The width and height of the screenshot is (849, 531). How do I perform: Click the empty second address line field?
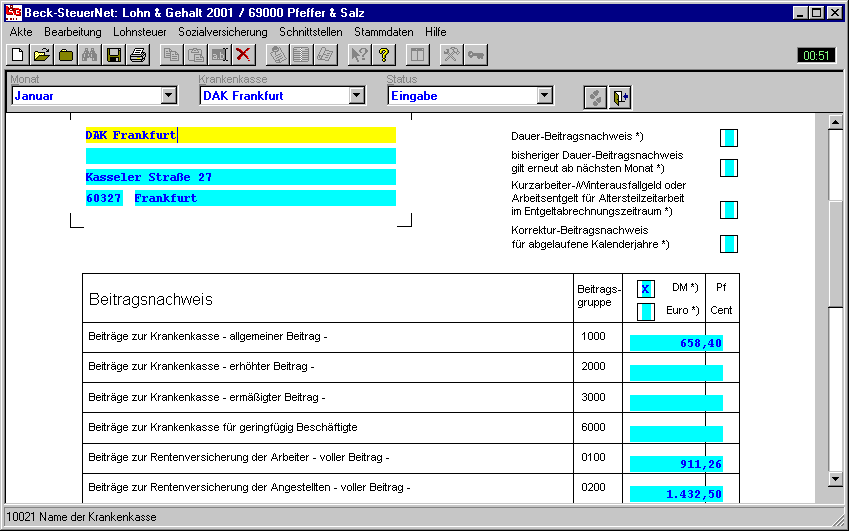click(240, 156)
